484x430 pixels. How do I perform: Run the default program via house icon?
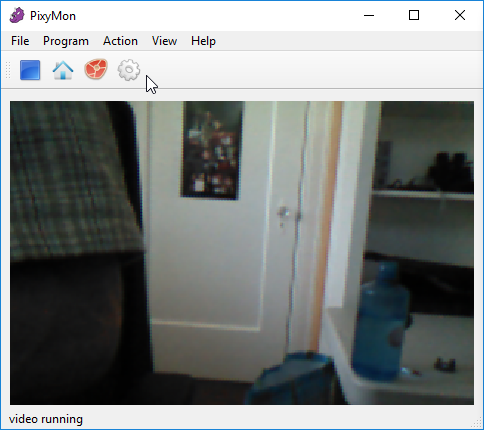point(63,70)
